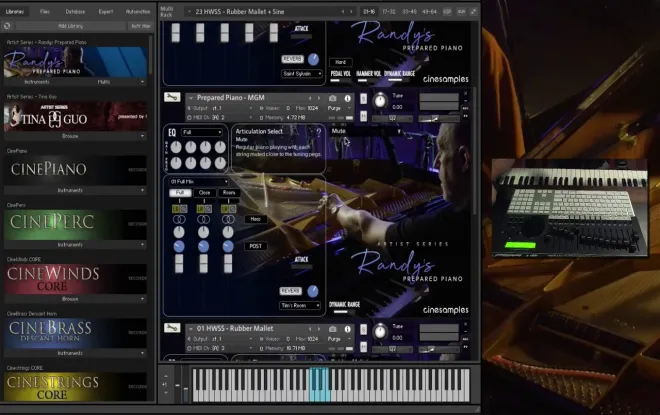Open multi name dropdown arrow before 23 HWSS

pos(189,12)
